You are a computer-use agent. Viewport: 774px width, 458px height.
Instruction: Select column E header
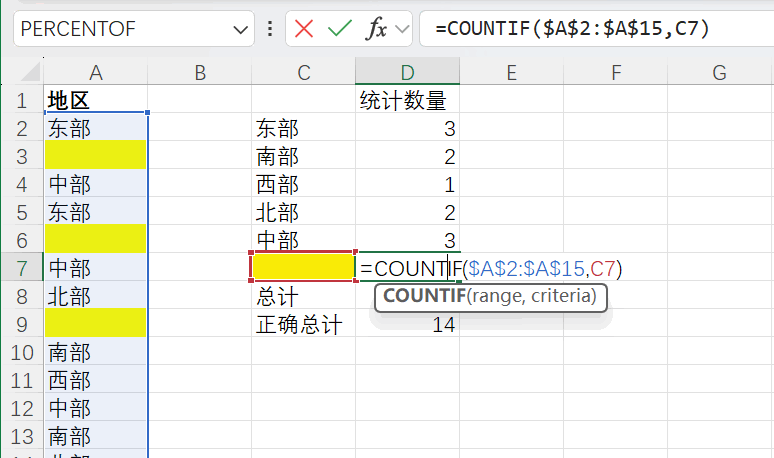pos(512,73)
